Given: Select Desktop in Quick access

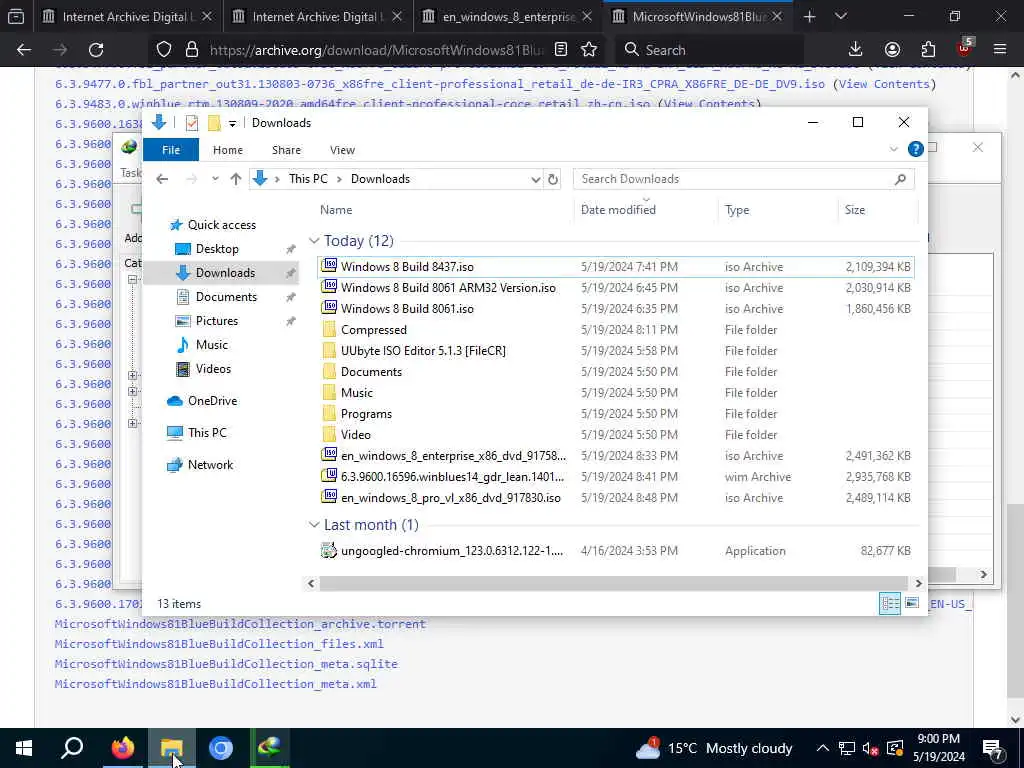Looking at the screenshot, I should (x=217, y=249).
